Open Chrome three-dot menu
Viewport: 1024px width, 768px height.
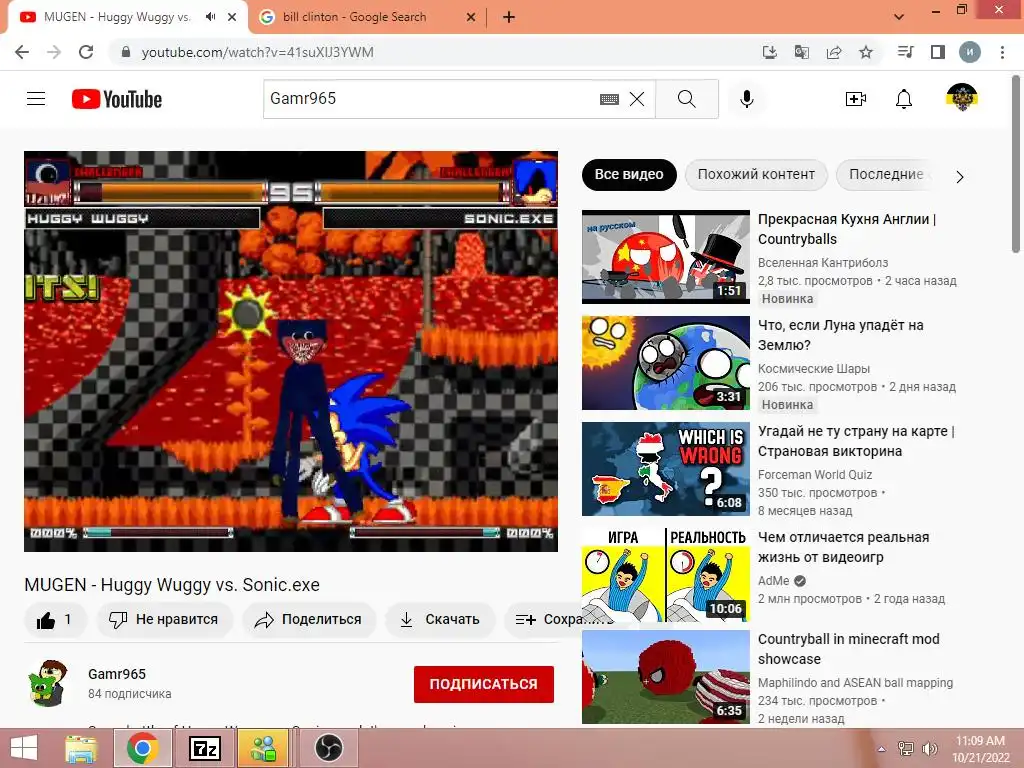(x=1002, y=52)
